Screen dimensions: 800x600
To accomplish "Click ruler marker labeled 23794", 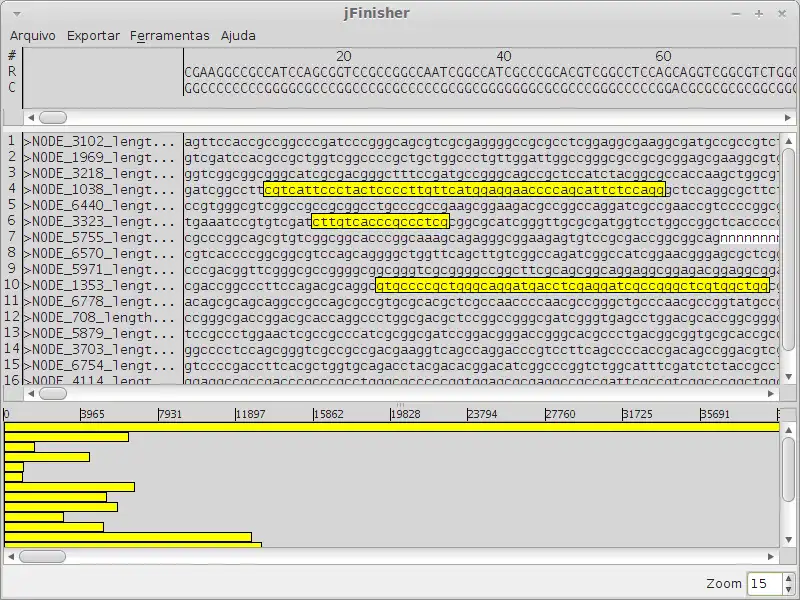I will pyautogui.click(x=482, y=414).
